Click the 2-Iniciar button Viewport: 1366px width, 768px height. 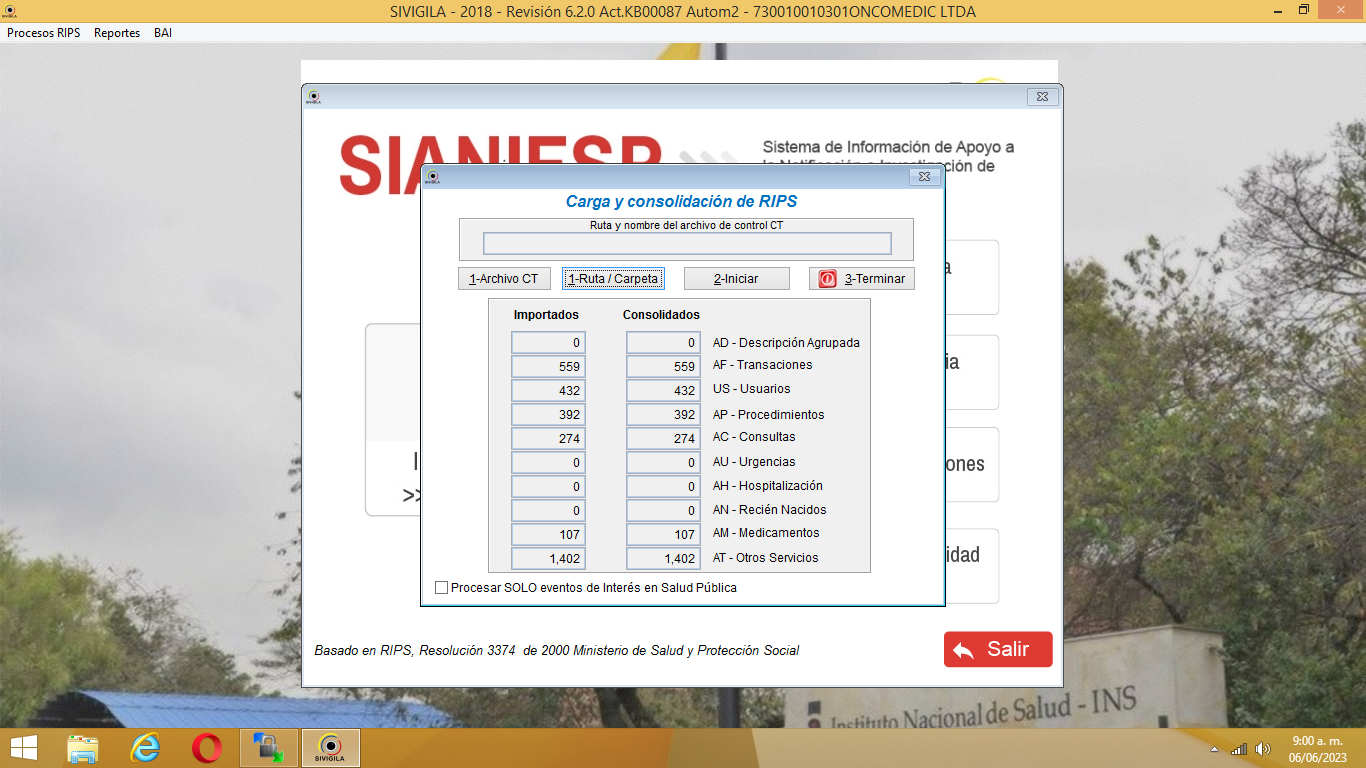736,279
